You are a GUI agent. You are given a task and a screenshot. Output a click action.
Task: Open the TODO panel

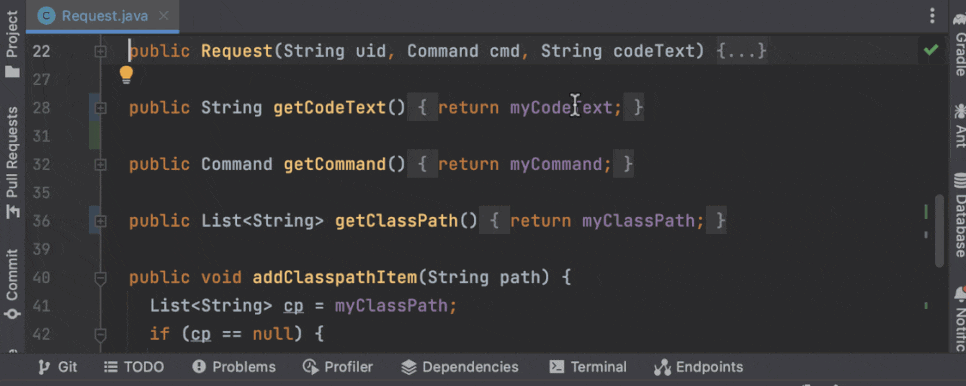[x=134, y=368]
